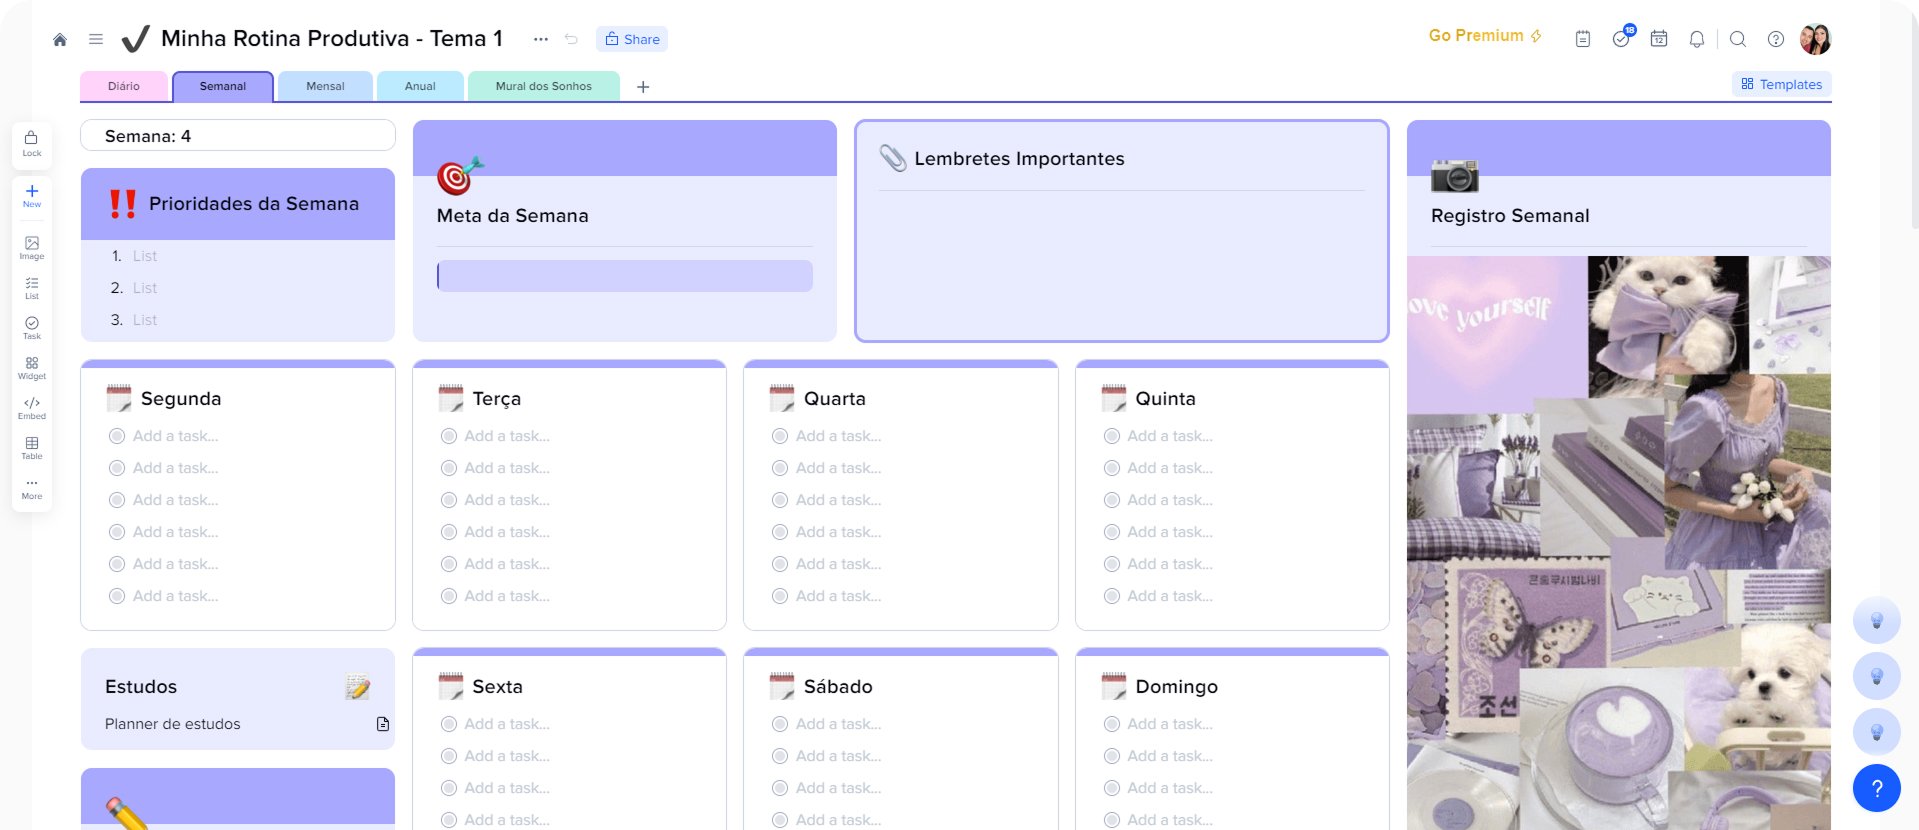Image resolution: width=1919 pixels, height=830 pixels.
Task: Select the Image tool in the sidebar
Action: pyautogui.click(x=32, y=247)
